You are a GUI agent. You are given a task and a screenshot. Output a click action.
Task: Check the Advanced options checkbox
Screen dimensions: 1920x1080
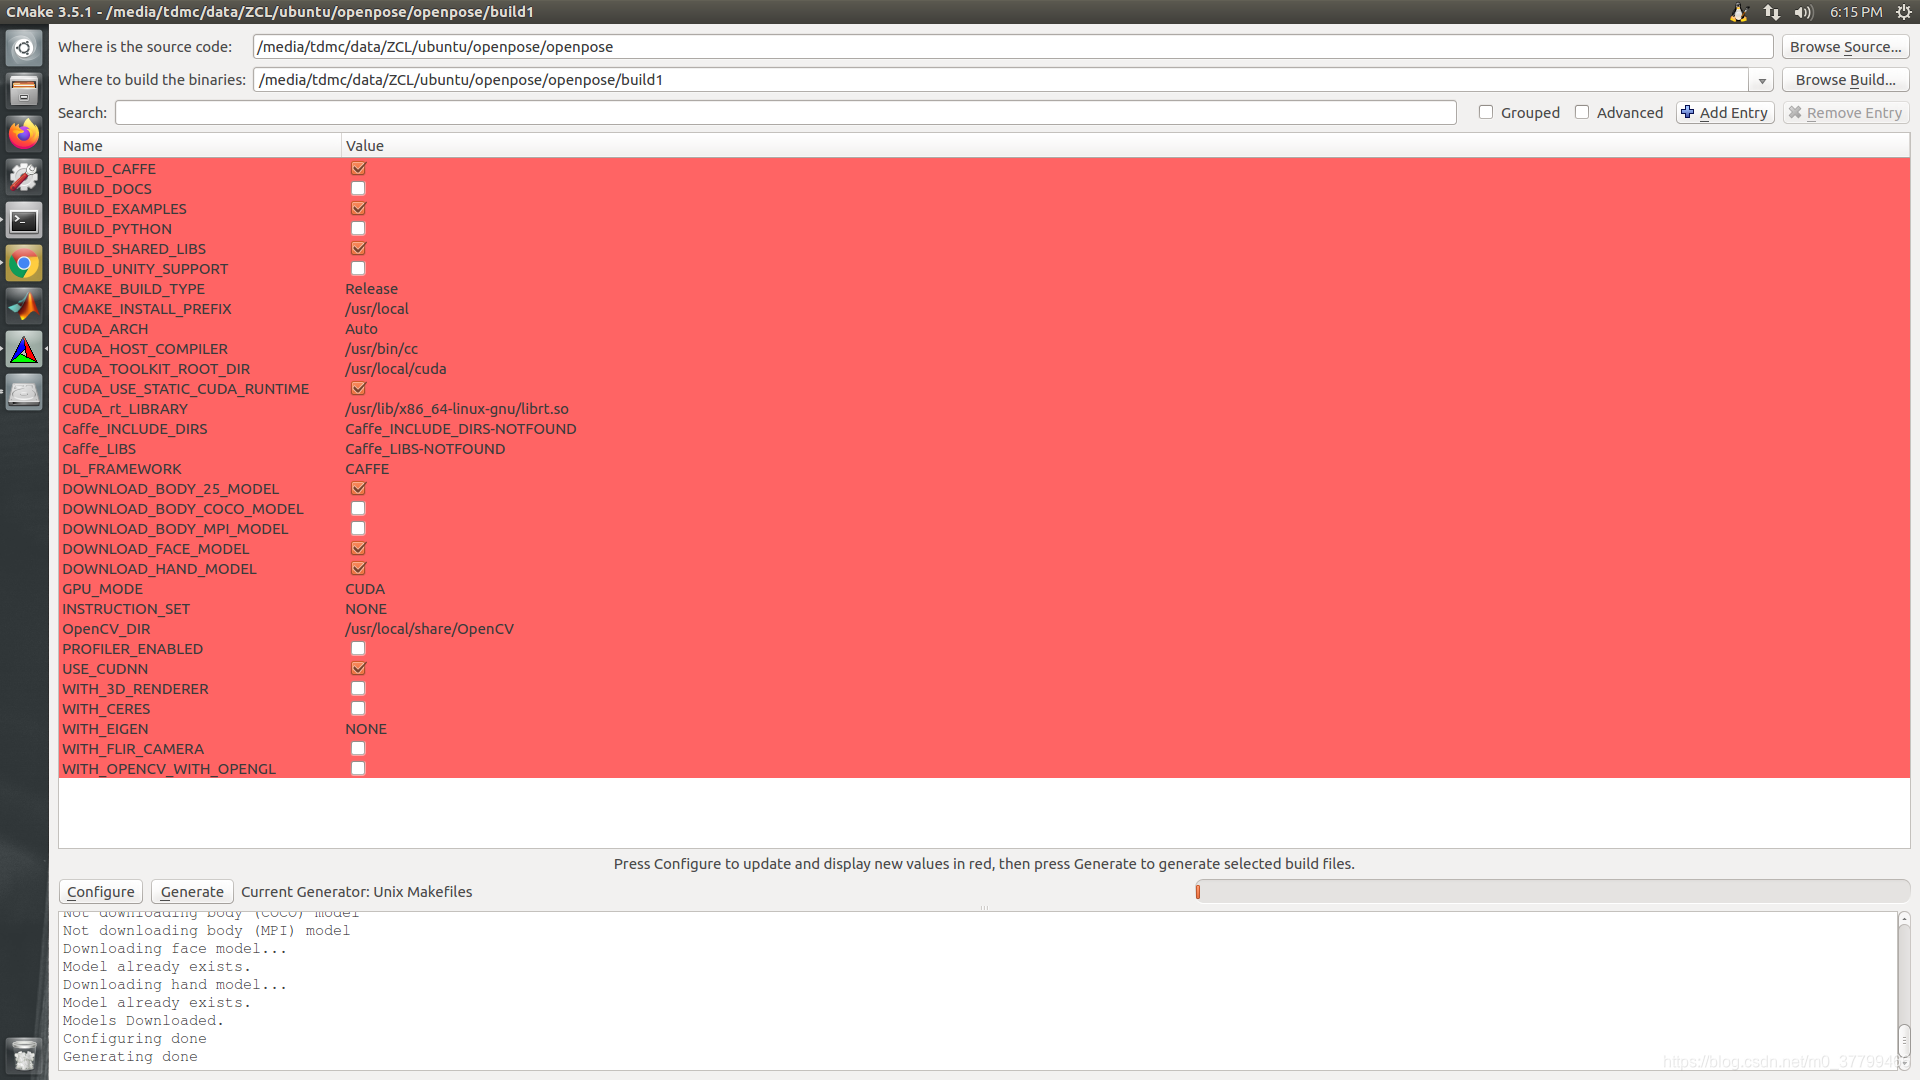point(1582,113)
